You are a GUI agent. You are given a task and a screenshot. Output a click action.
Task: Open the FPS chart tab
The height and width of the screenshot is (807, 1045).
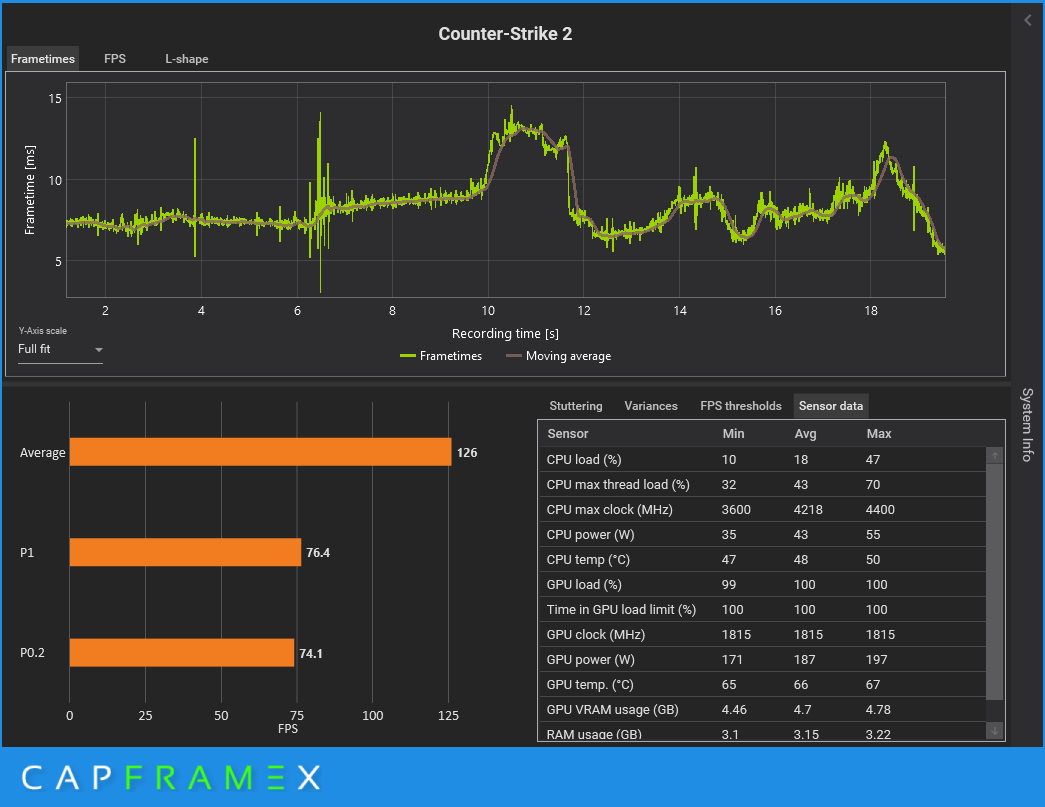pos(115,59)
